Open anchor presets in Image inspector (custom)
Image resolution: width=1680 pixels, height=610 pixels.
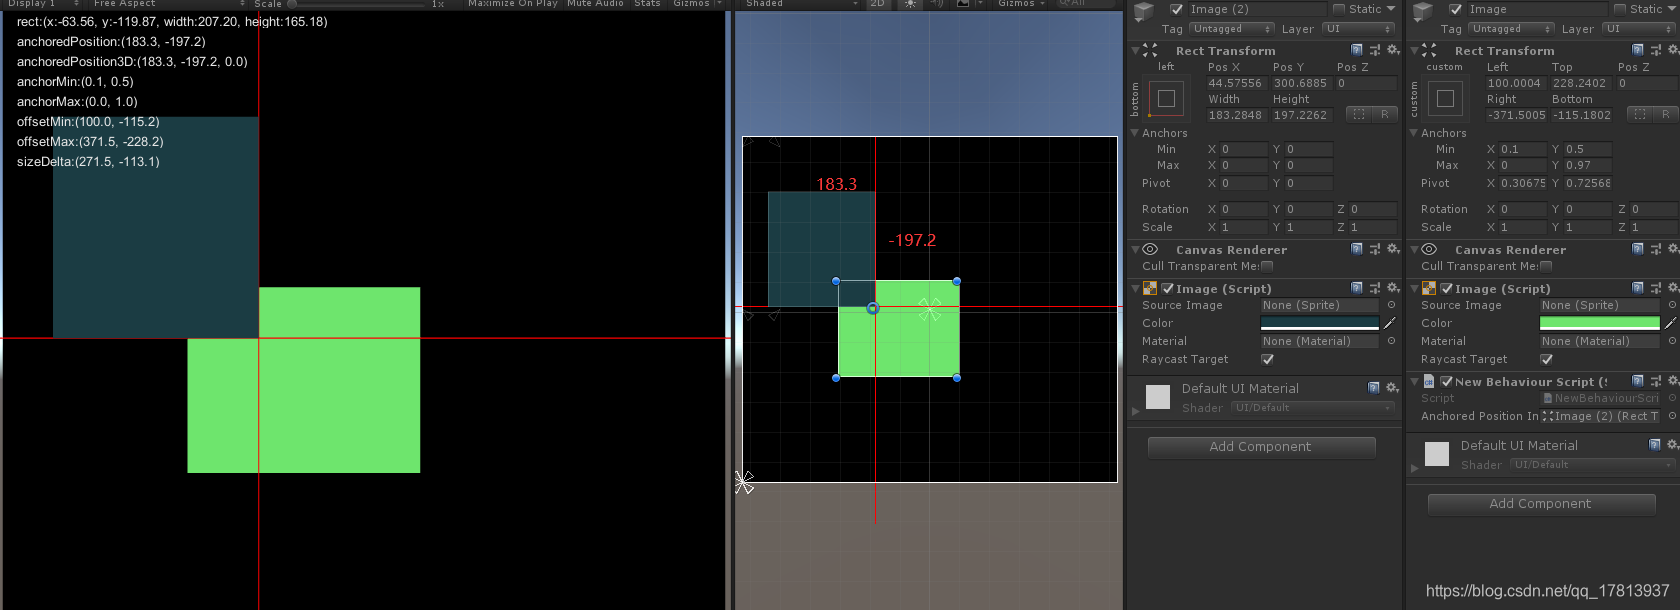(x=1445, y=99)
